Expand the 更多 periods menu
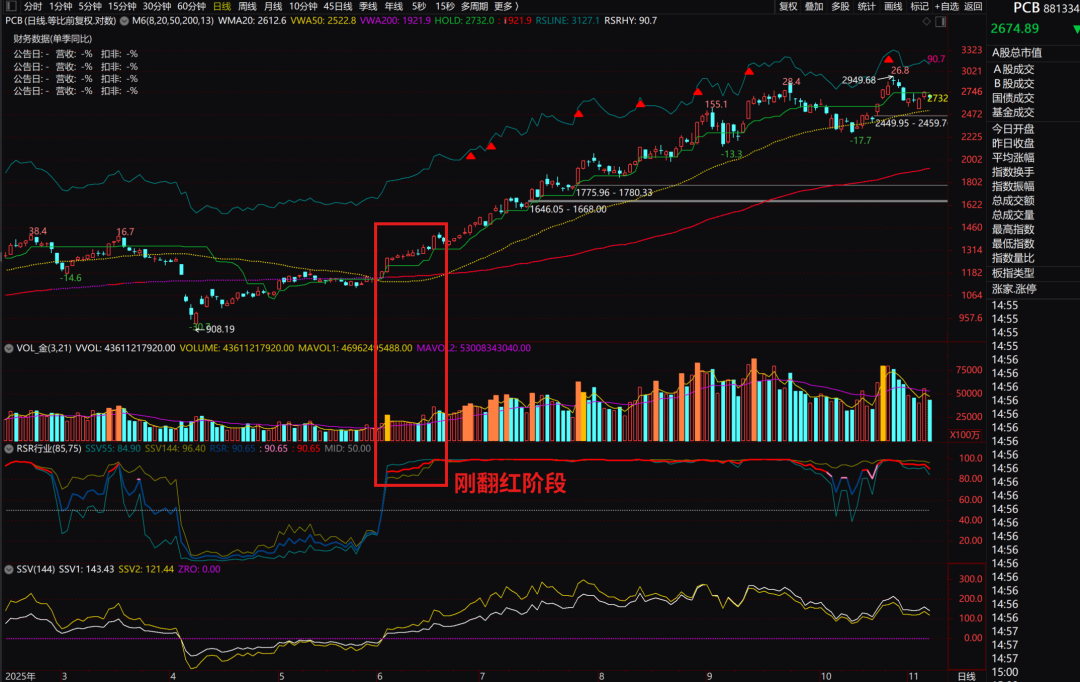This screenshot has width=1080, height=682. coord(506,6)
